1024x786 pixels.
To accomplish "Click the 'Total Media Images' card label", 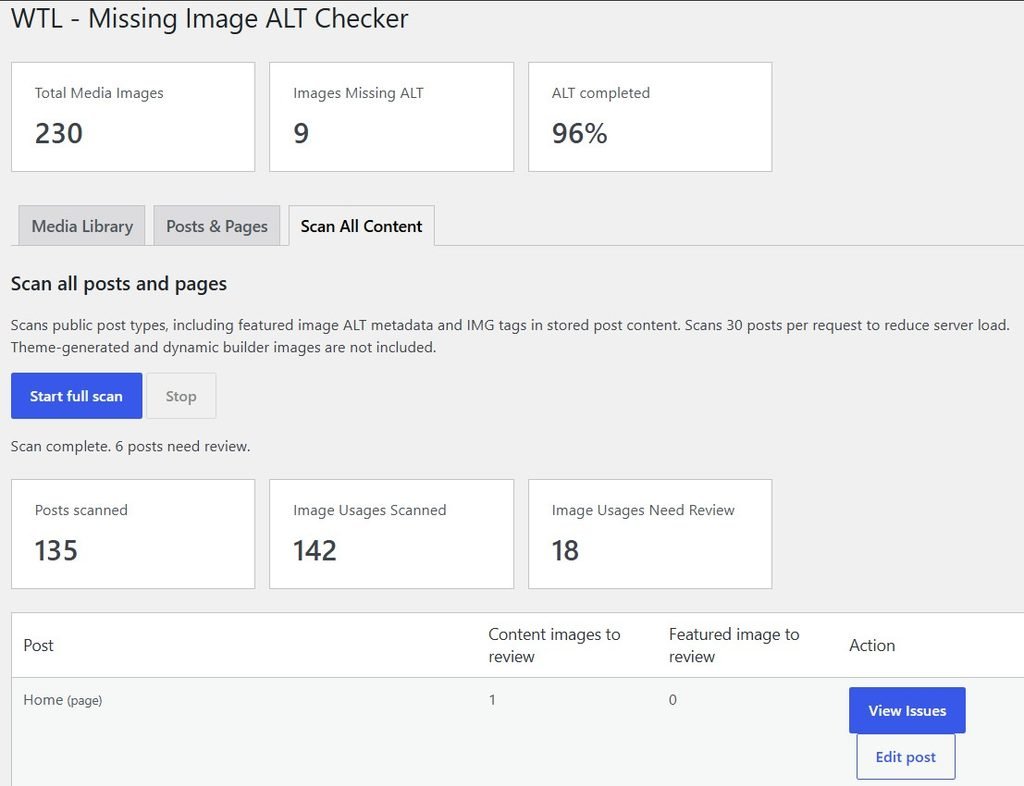I will click(x=99, y=93).
